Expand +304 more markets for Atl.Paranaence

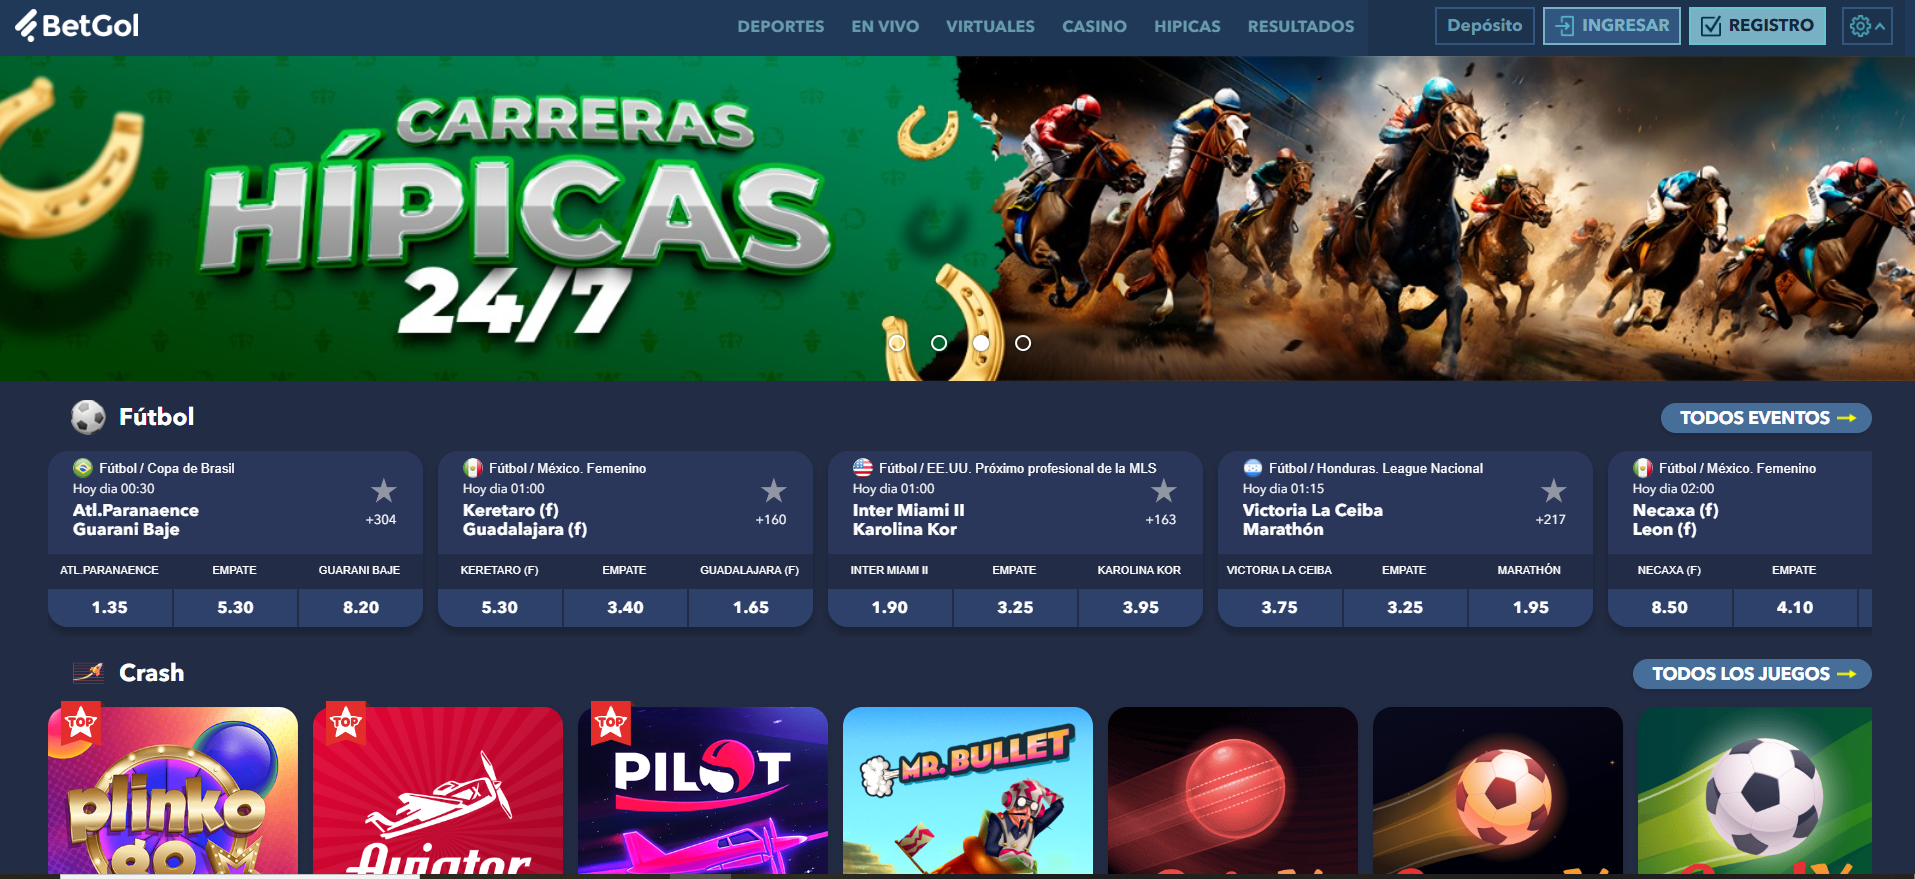(381, 520)
